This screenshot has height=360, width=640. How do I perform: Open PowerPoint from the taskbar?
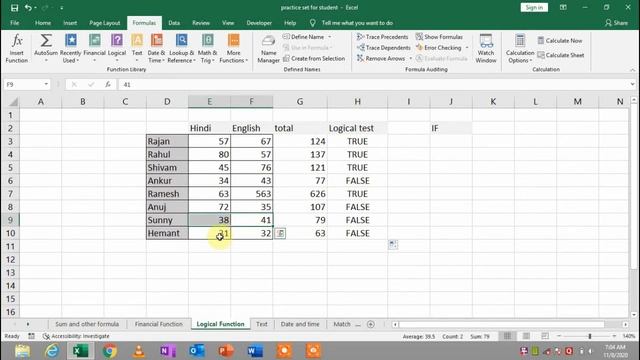pyautogui.click(x=226, y=351)
